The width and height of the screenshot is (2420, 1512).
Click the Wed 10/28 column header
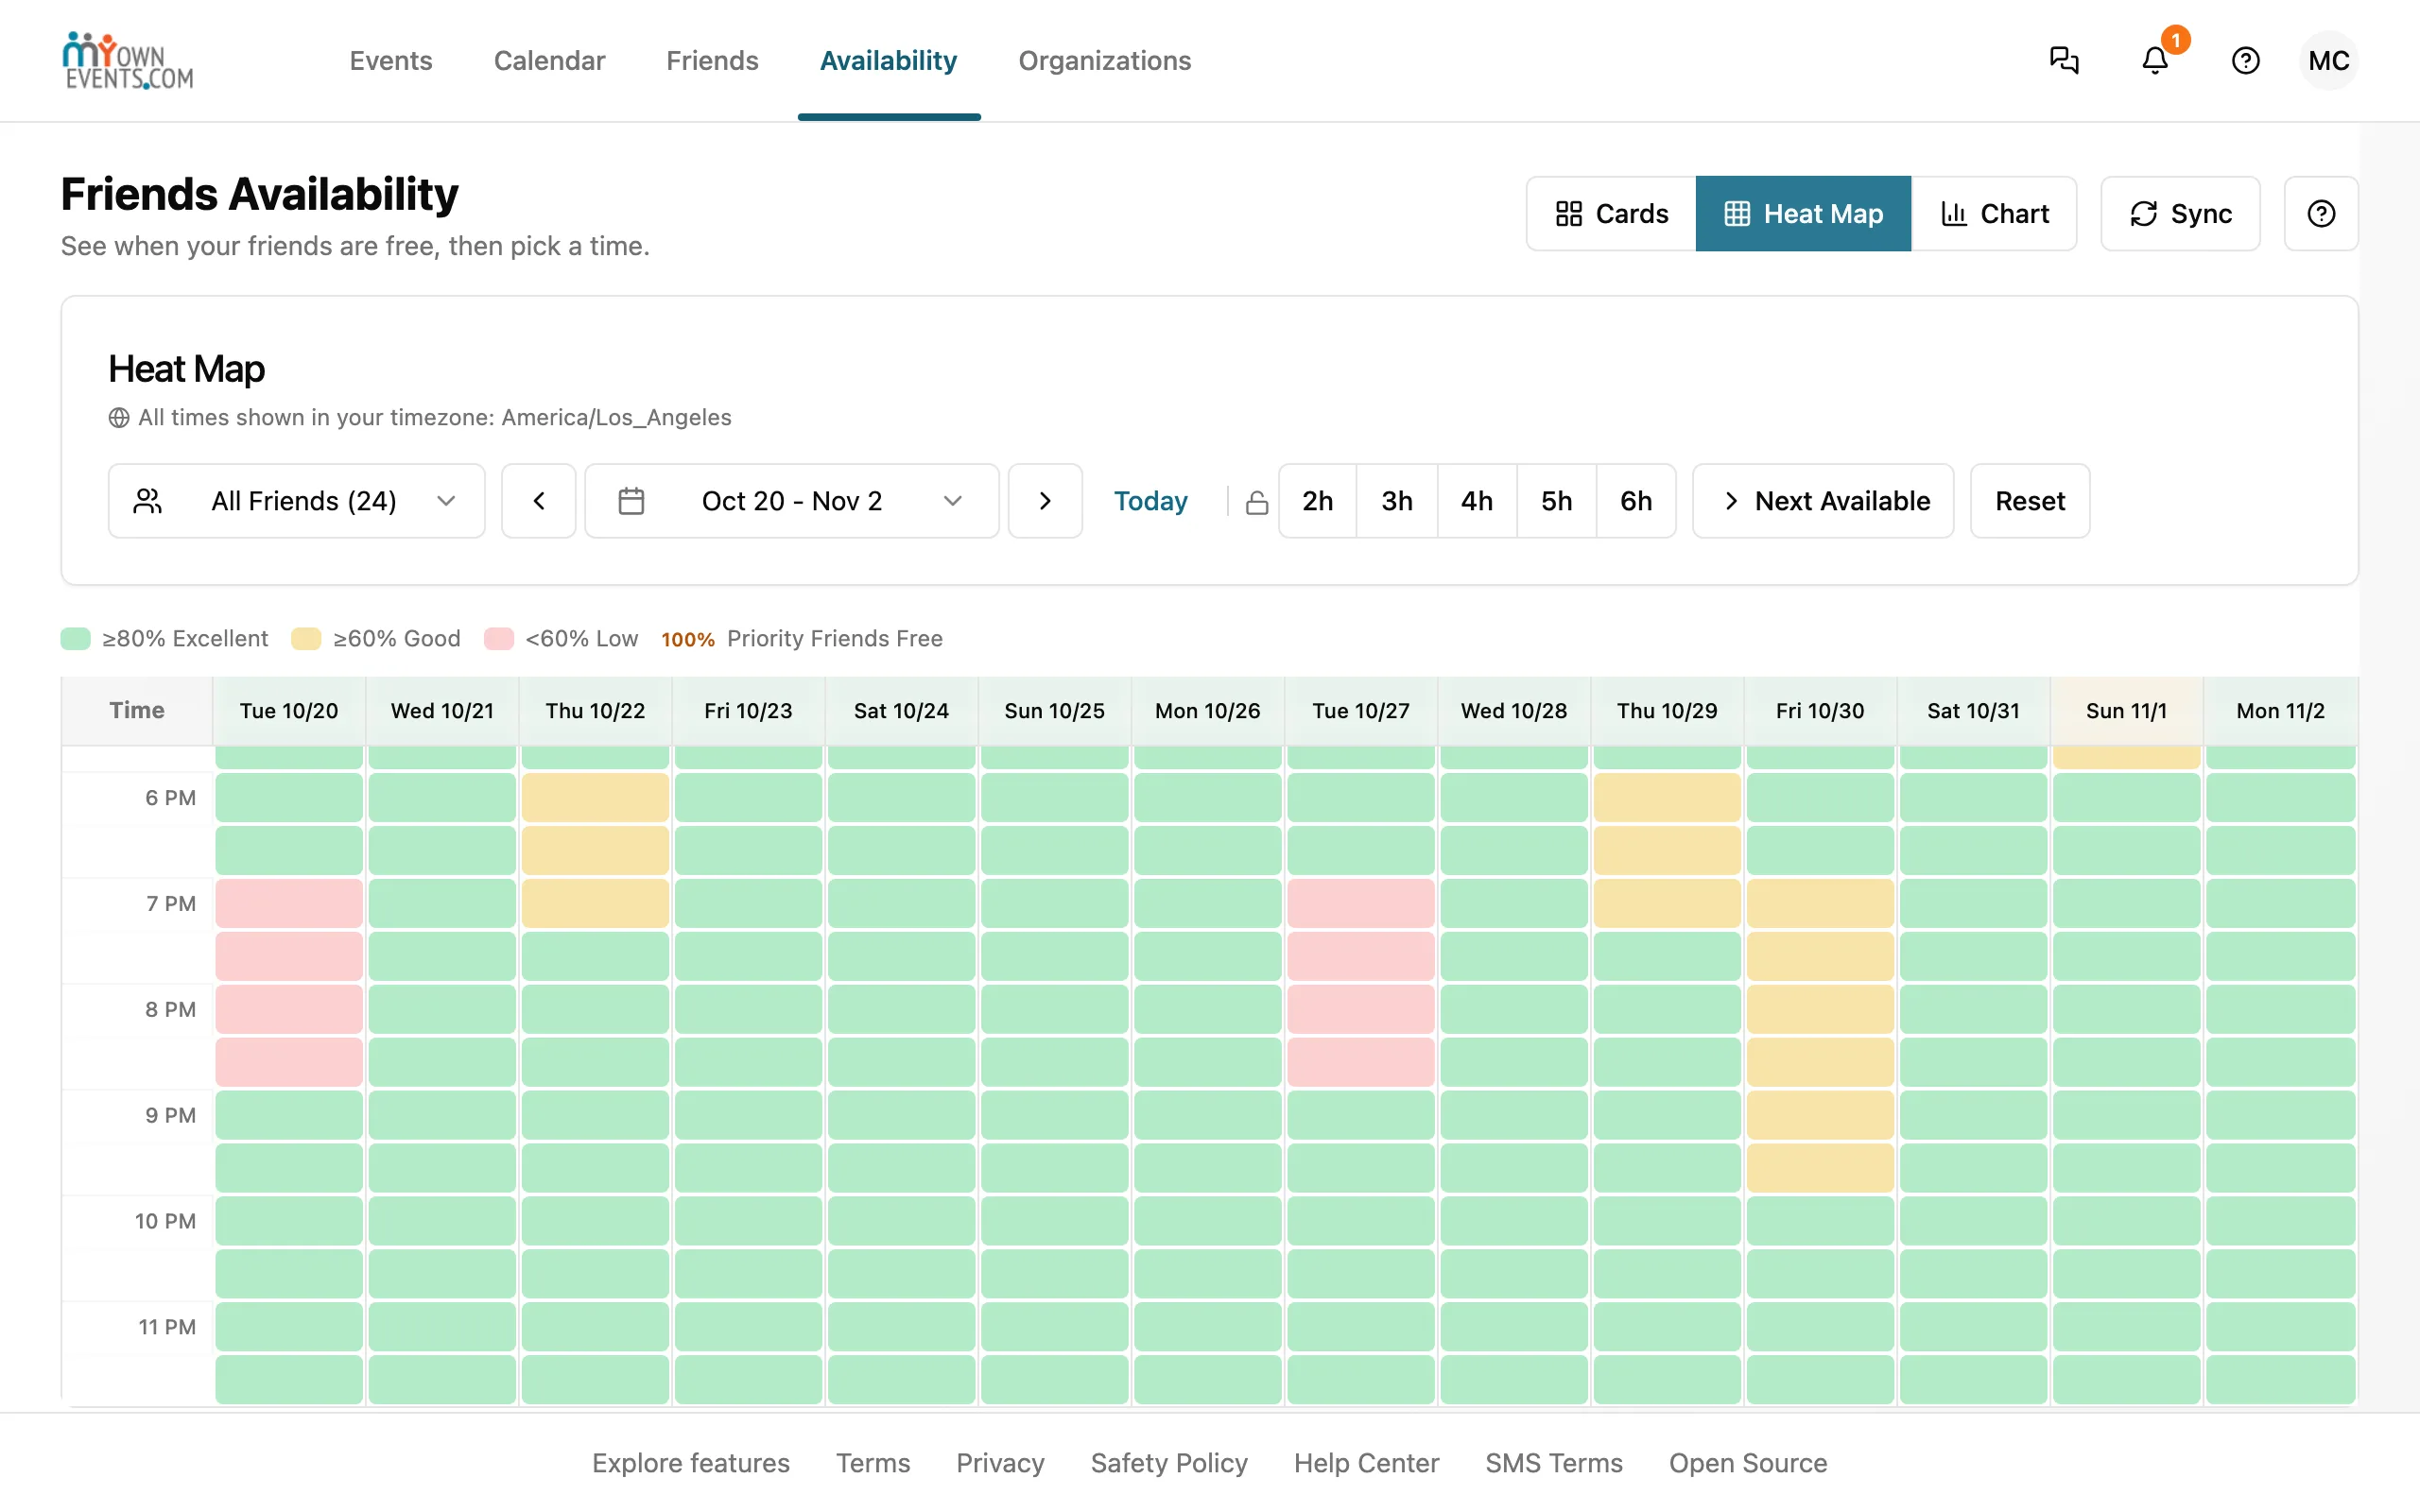click(x=1514, y=711)
